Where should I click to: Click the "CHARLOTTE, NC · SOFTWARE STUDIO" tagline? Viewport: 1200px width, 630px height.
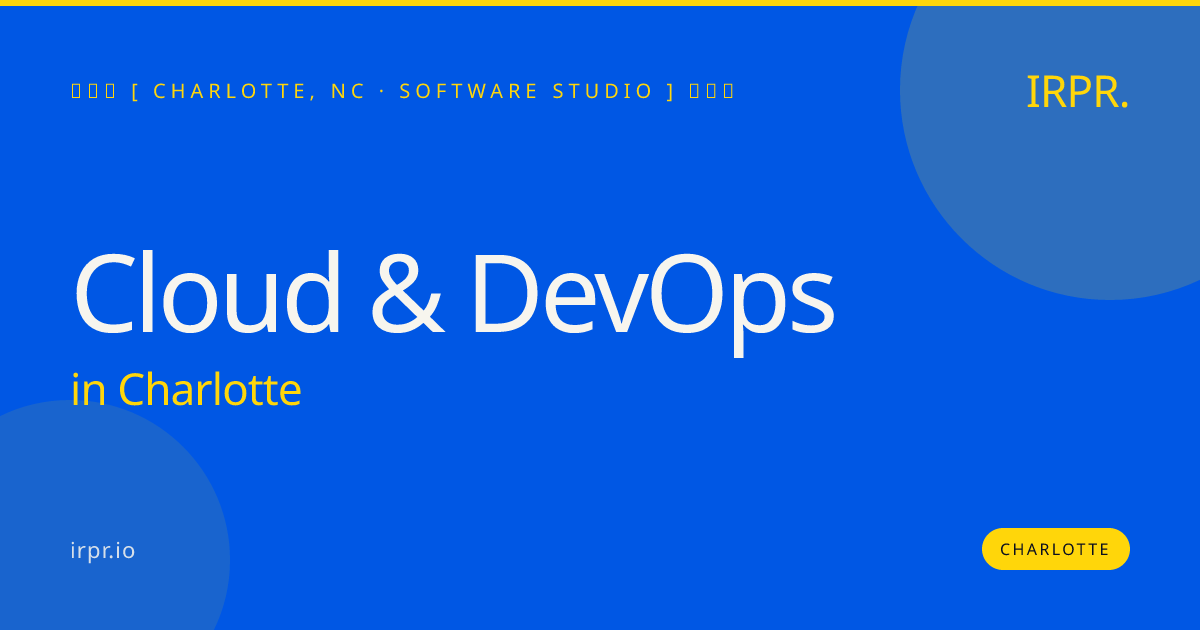403,91
